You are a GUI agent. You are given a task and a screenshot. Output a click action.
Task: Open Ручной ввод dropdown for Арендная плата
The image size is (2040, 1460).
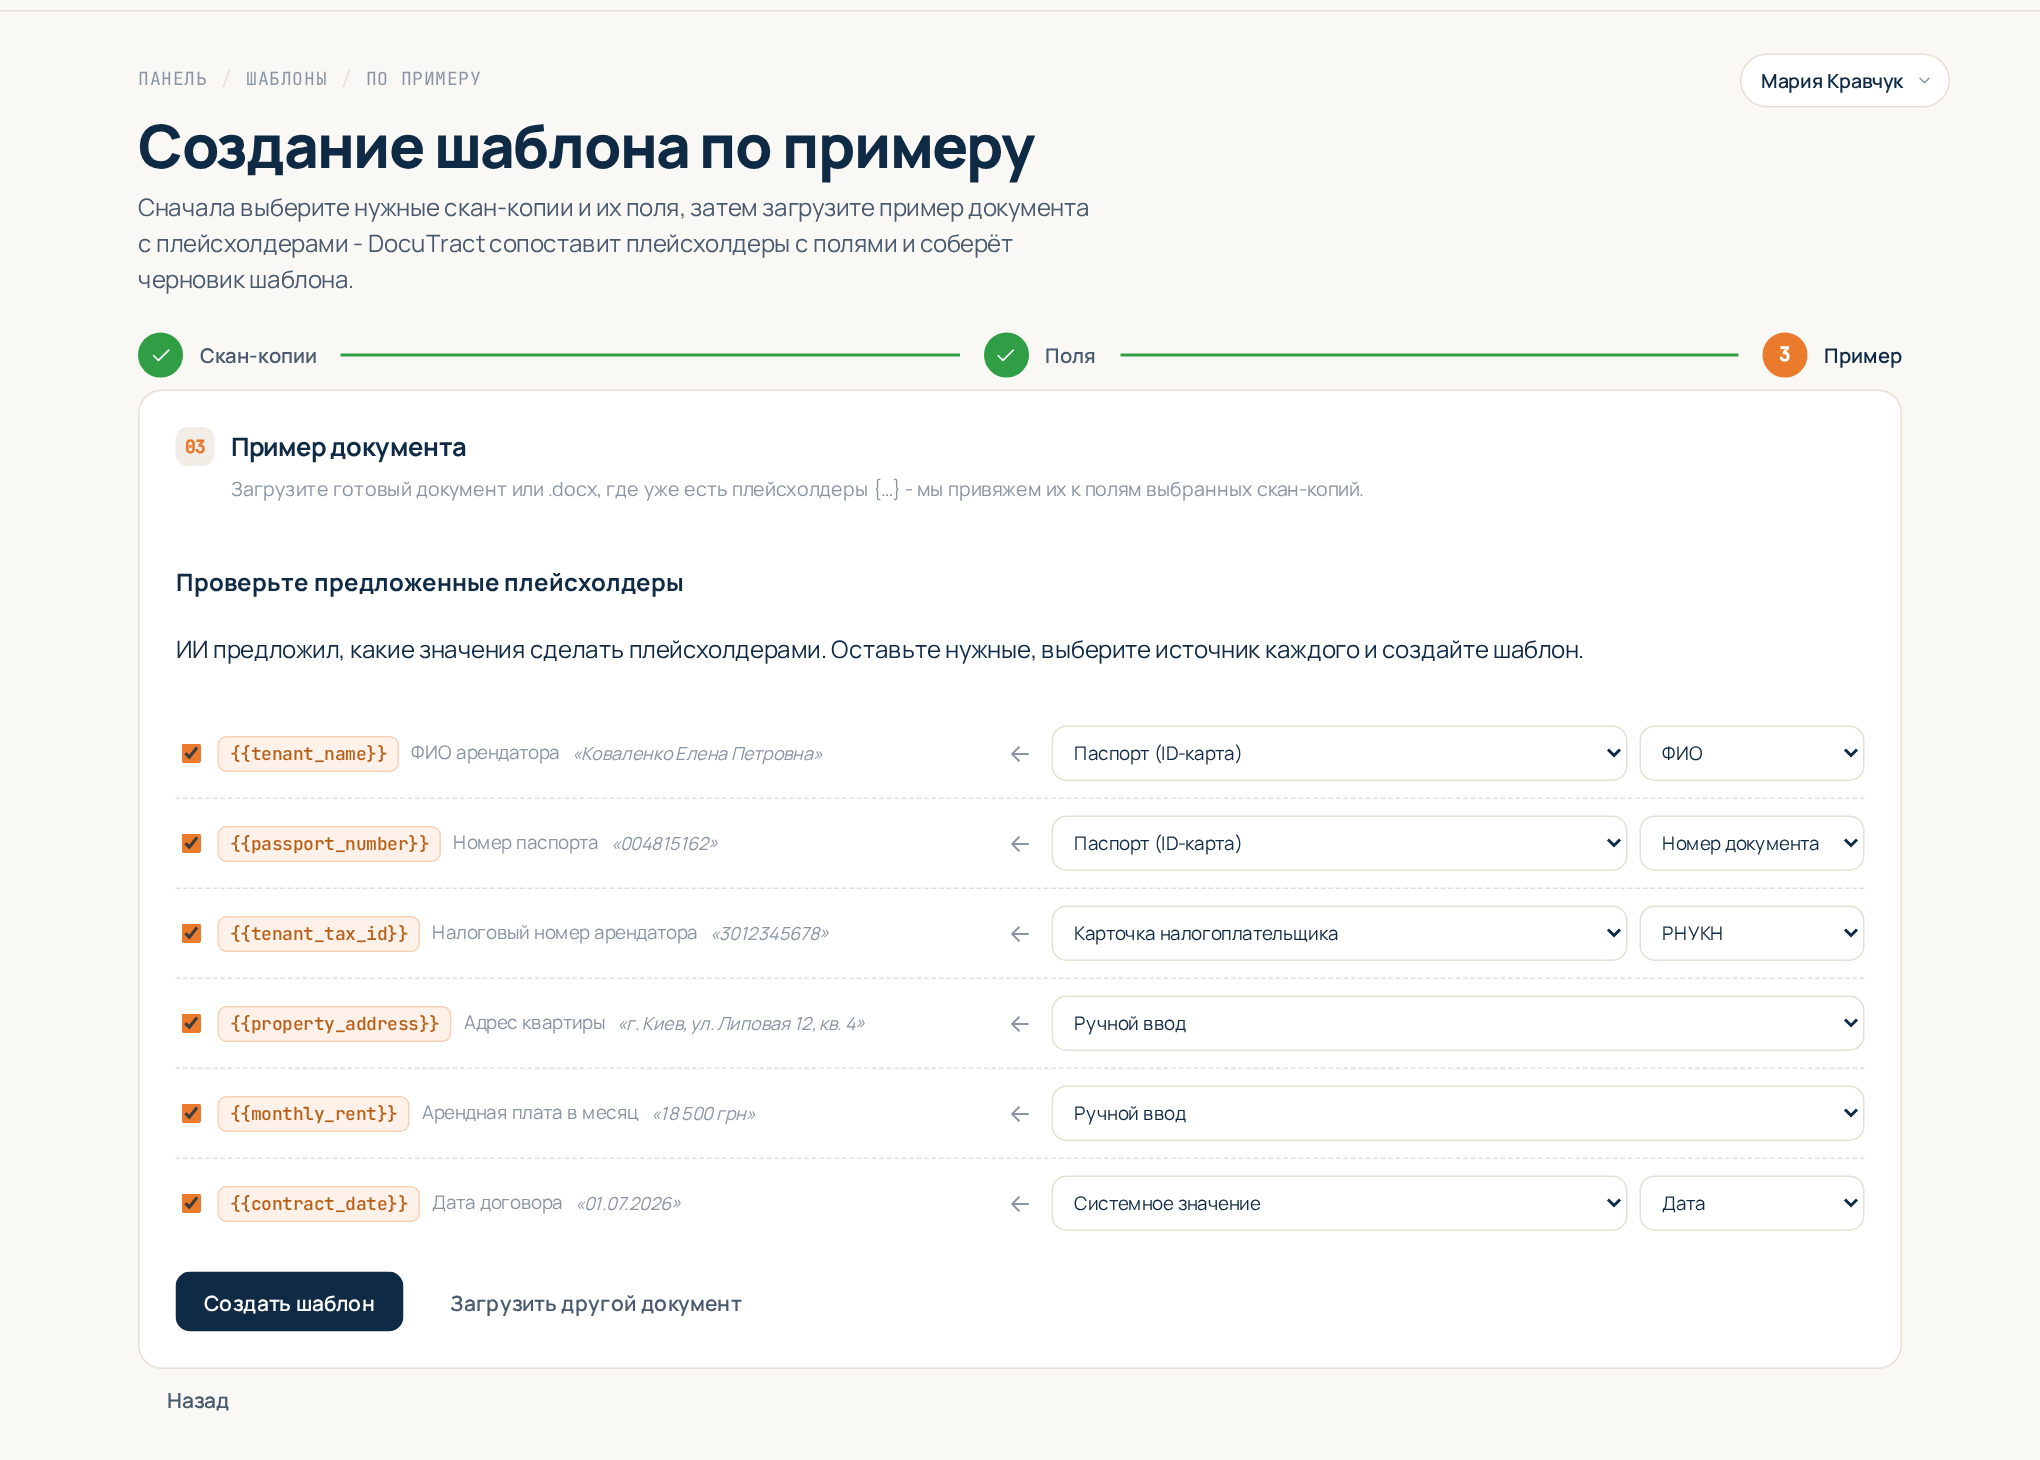(1458, 1113)
